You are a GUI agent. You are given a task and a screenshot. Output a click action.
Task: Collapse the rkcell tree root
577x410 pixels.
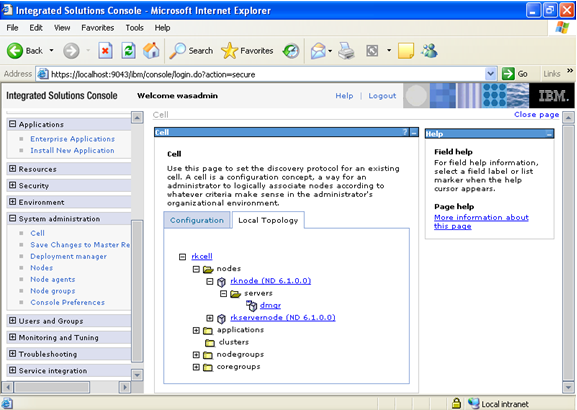(x=183, y=257)
